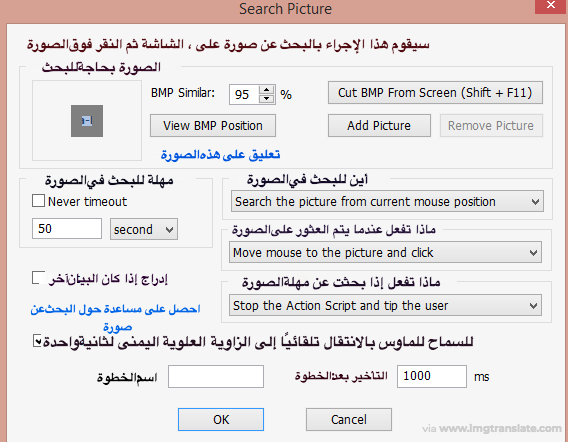Toggle the auto move mouse to corner checkbox

point(37,341)
